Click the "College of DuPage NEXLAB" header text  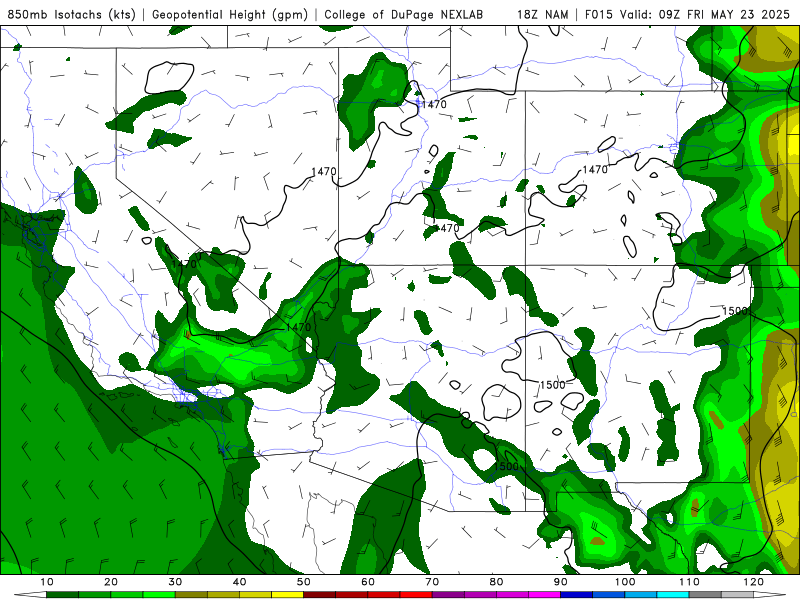pos(404,15)
